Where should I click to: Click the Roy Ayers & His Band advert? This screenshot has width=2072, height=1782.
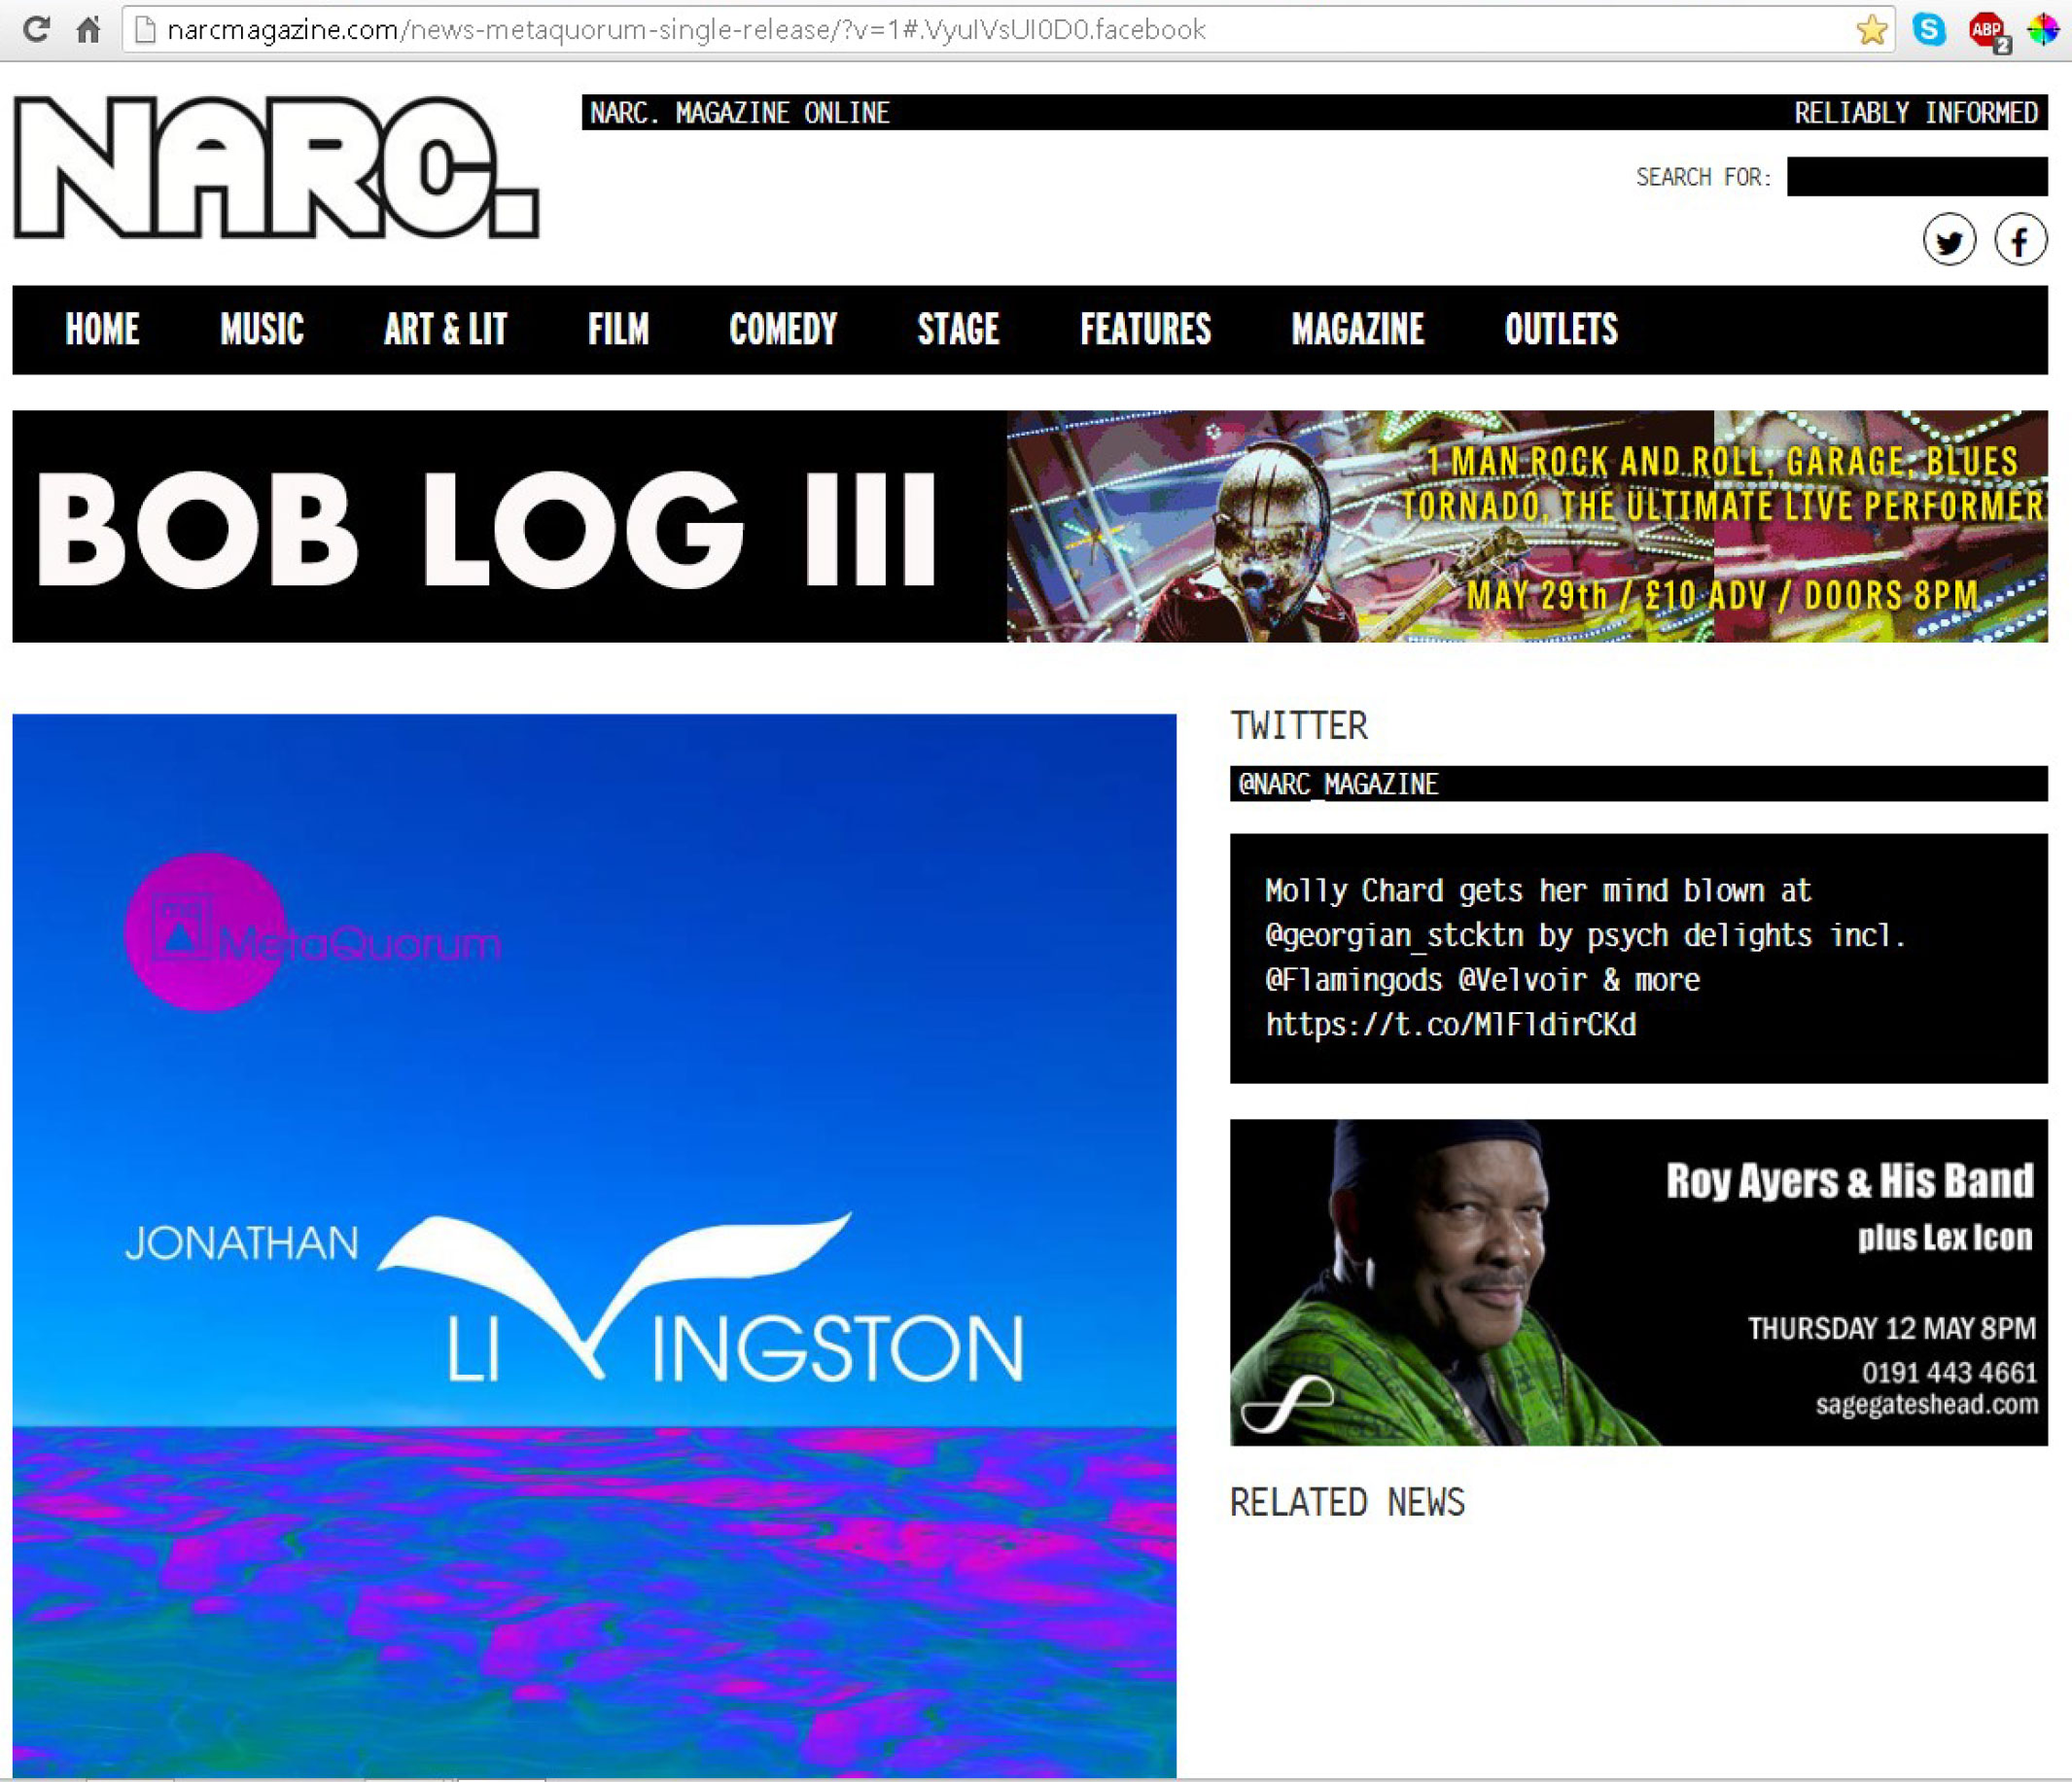pos(1638,1282)
